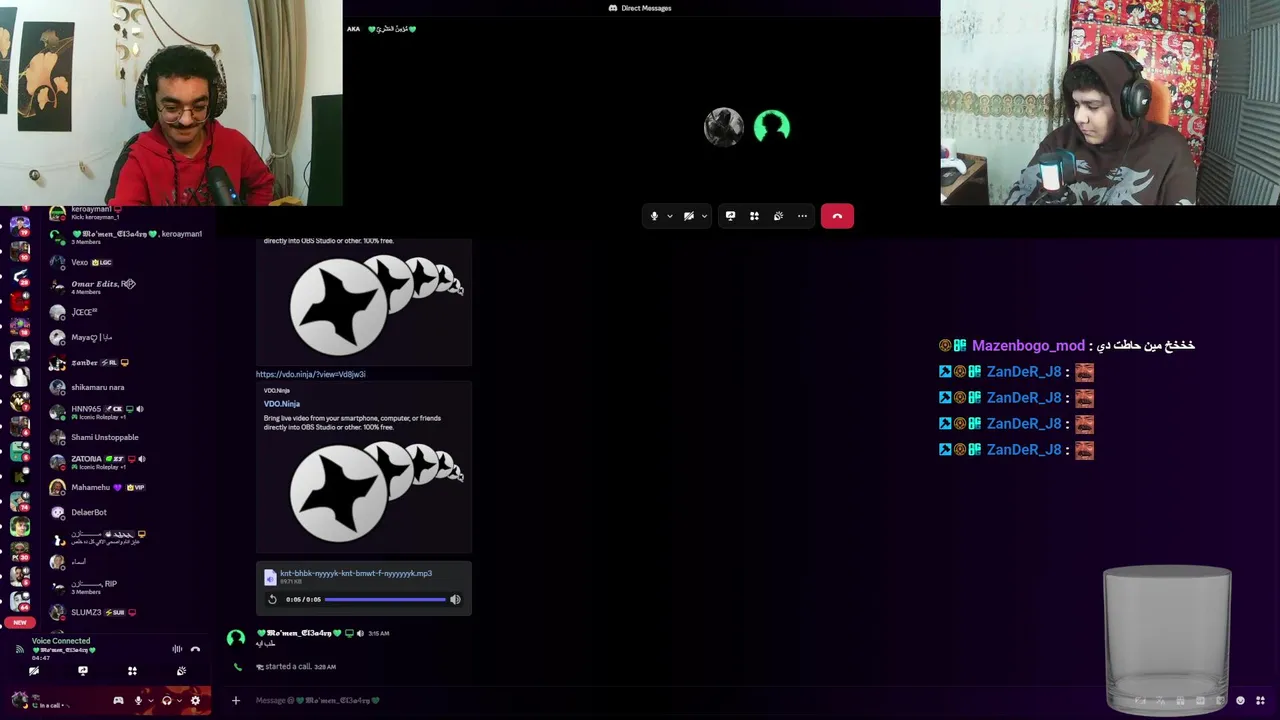Disconnect from voice in Voice Connected panel
Viewport: 1280px width, 720px height.
(195, 650)
